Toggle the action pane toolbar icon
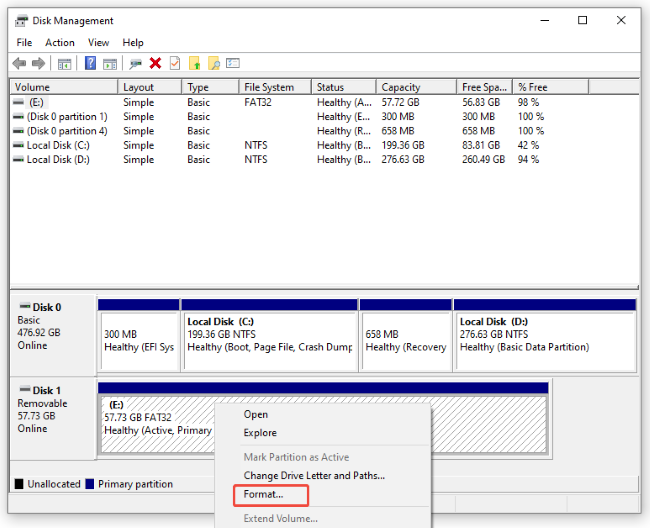The image size is (650, 528). point(110,64)
